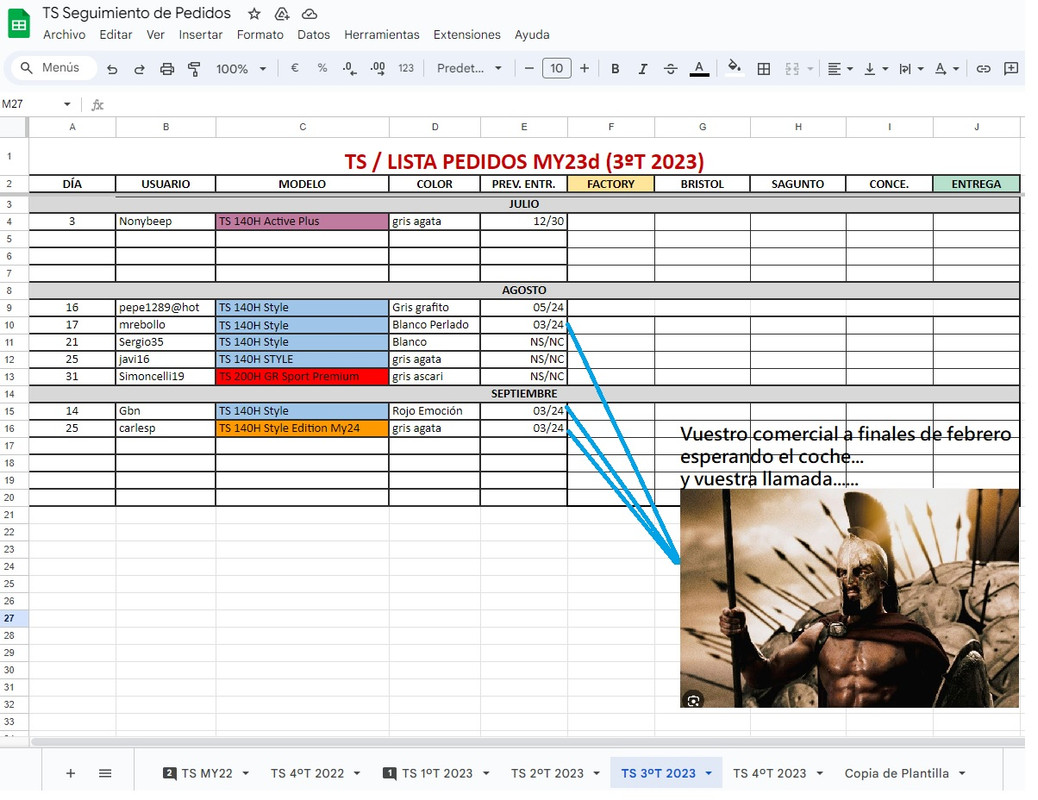This screenshot has height=800, width=1038.
Task: Insert a link icon
Action: click(983, 69)
